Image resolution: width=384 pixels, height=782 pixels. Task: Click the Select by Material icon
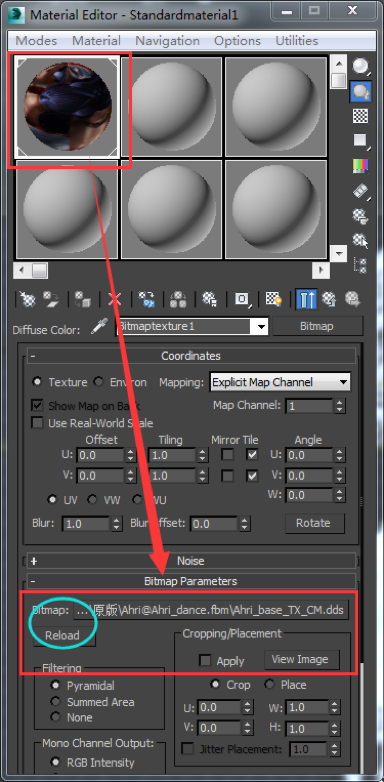pyautogui.click(x=361, y=240)
